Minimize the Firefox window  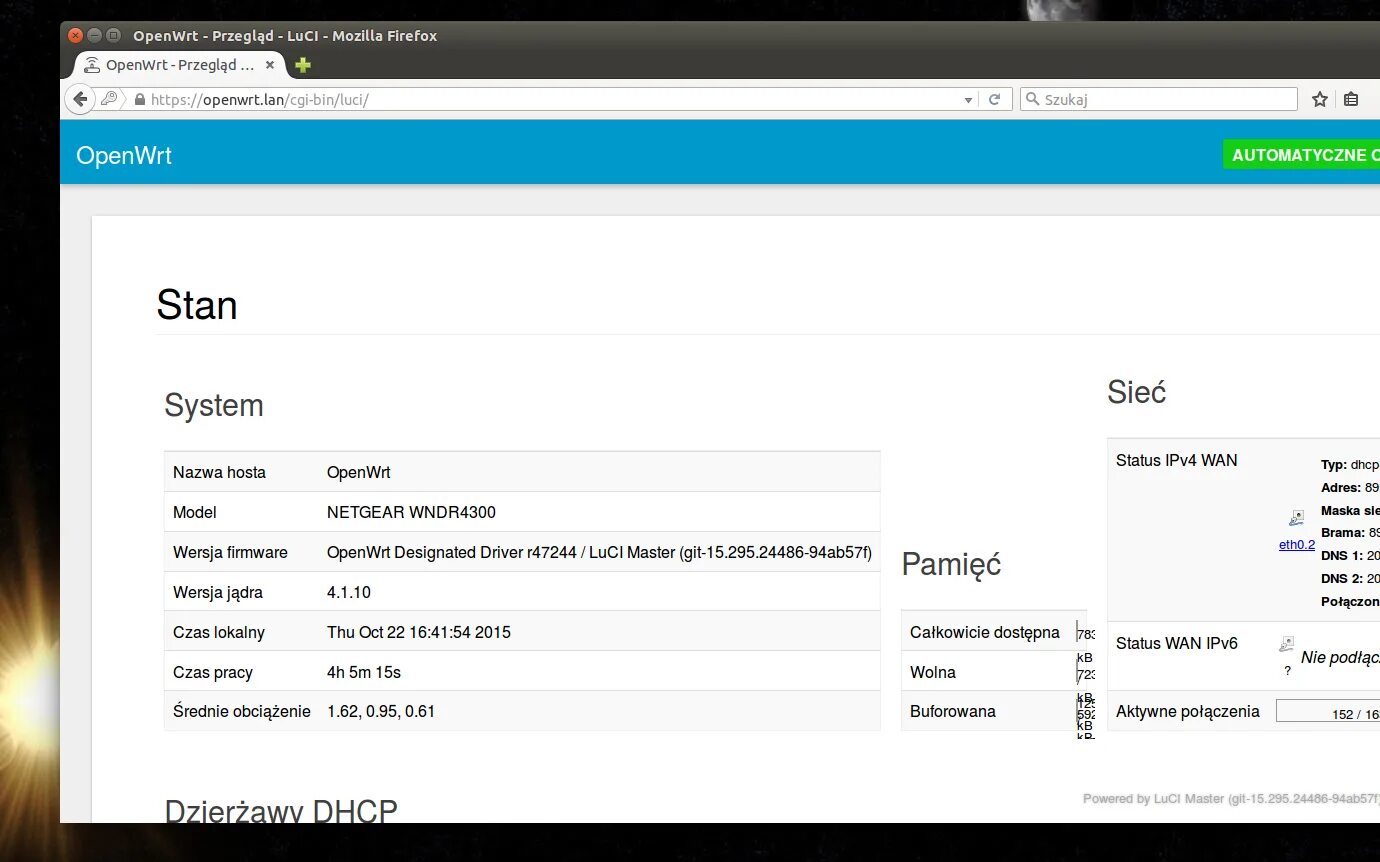click(94, 36)
